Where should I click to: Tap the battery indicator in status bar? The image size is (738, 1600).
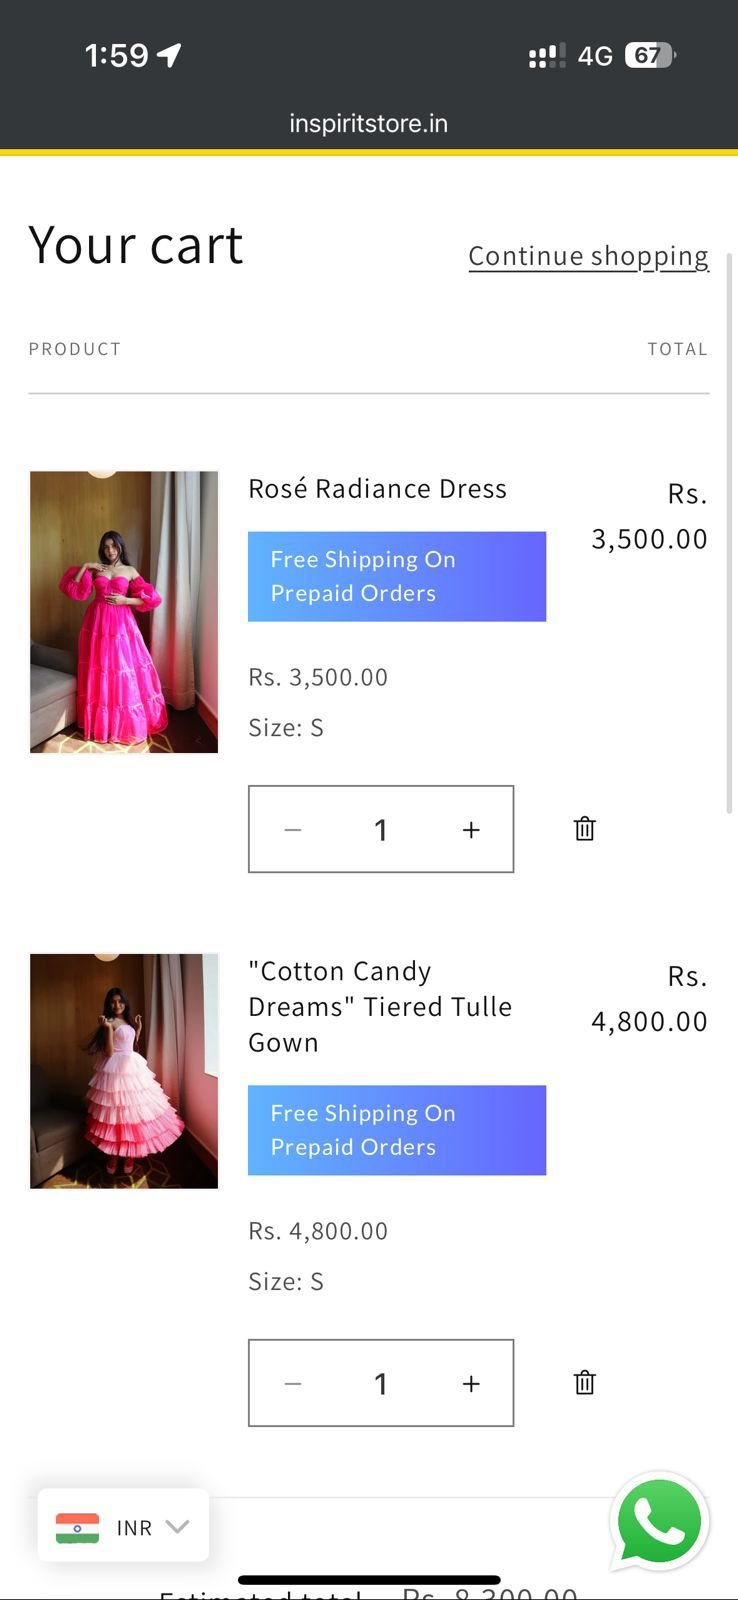click(649, 55)
